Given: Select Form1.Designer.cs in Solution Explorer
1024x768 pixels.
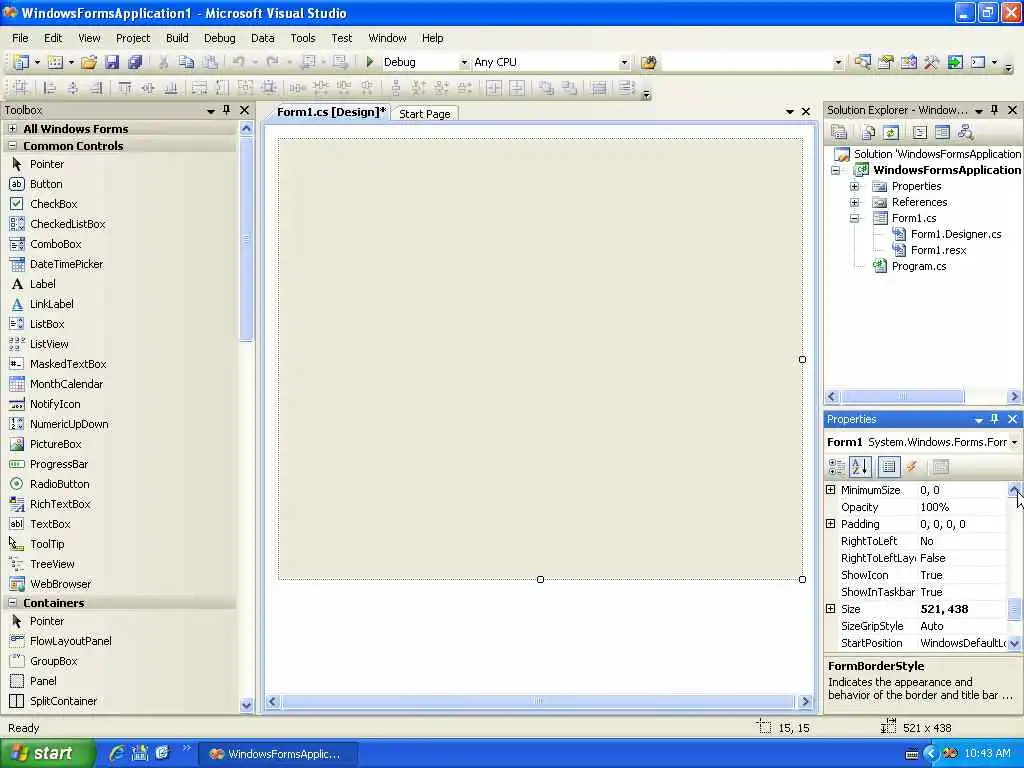Looking at the screenshot, I should coord(955,234).
